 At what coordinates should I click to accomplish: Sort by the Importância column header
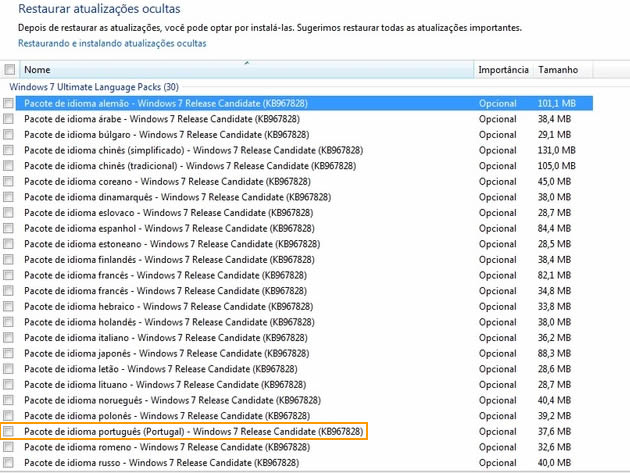(503, 70)
